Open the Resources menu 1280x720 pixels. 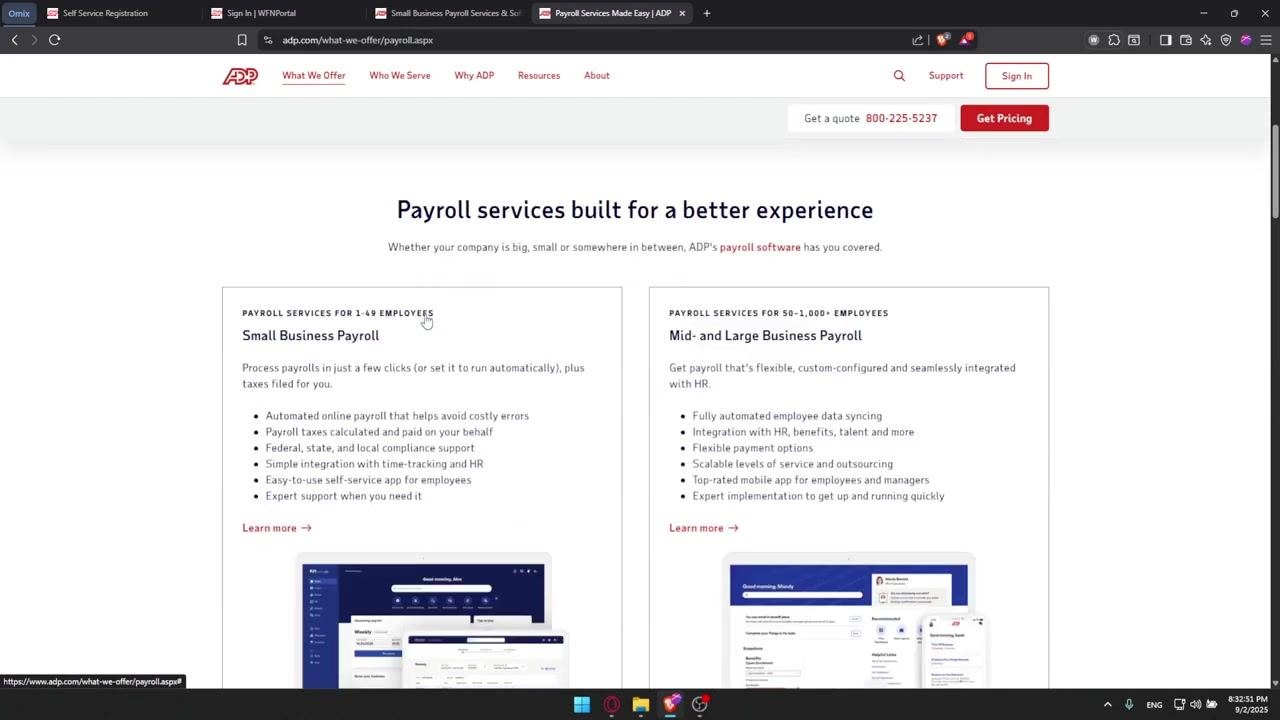[x=539, y=76]
